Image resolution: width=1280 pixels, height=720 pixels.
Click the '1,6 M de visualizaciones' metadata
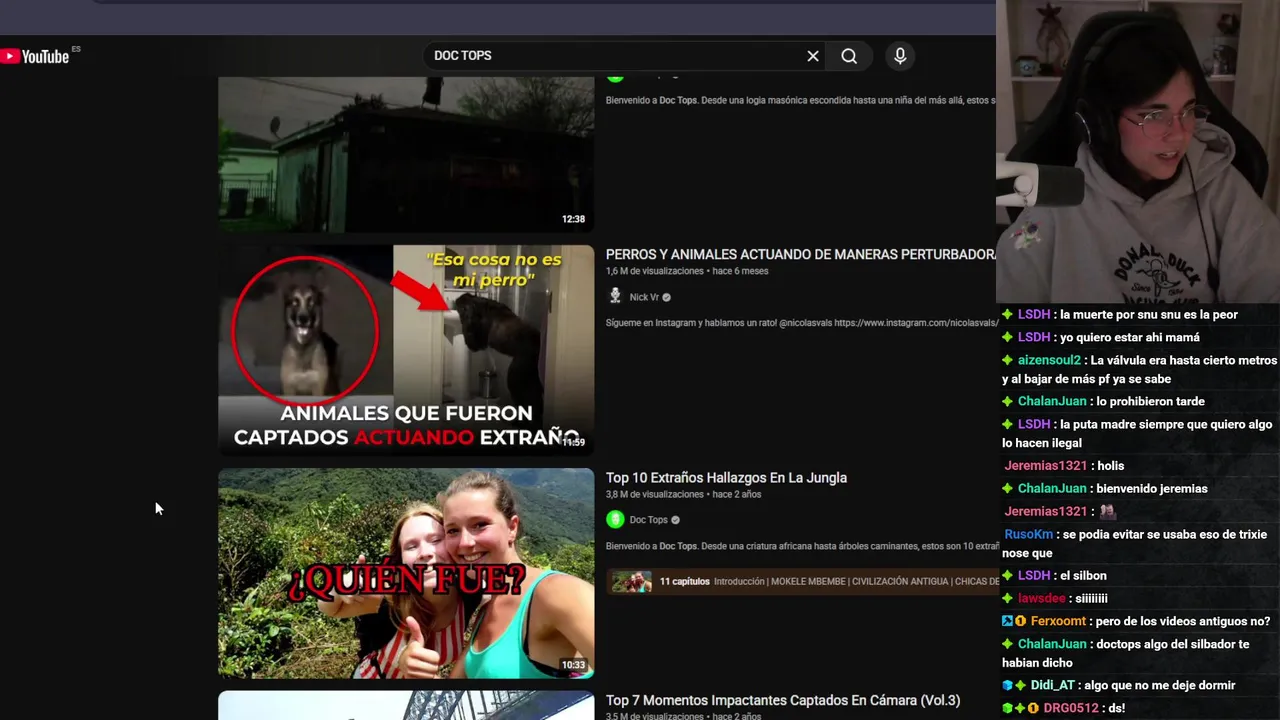pyautogui.click(x=654, y=271)
